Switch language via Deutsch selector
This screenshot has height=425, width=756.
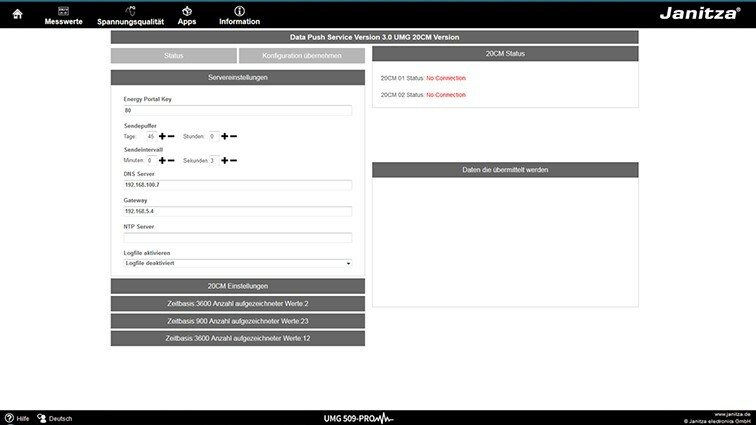[55, 418]
